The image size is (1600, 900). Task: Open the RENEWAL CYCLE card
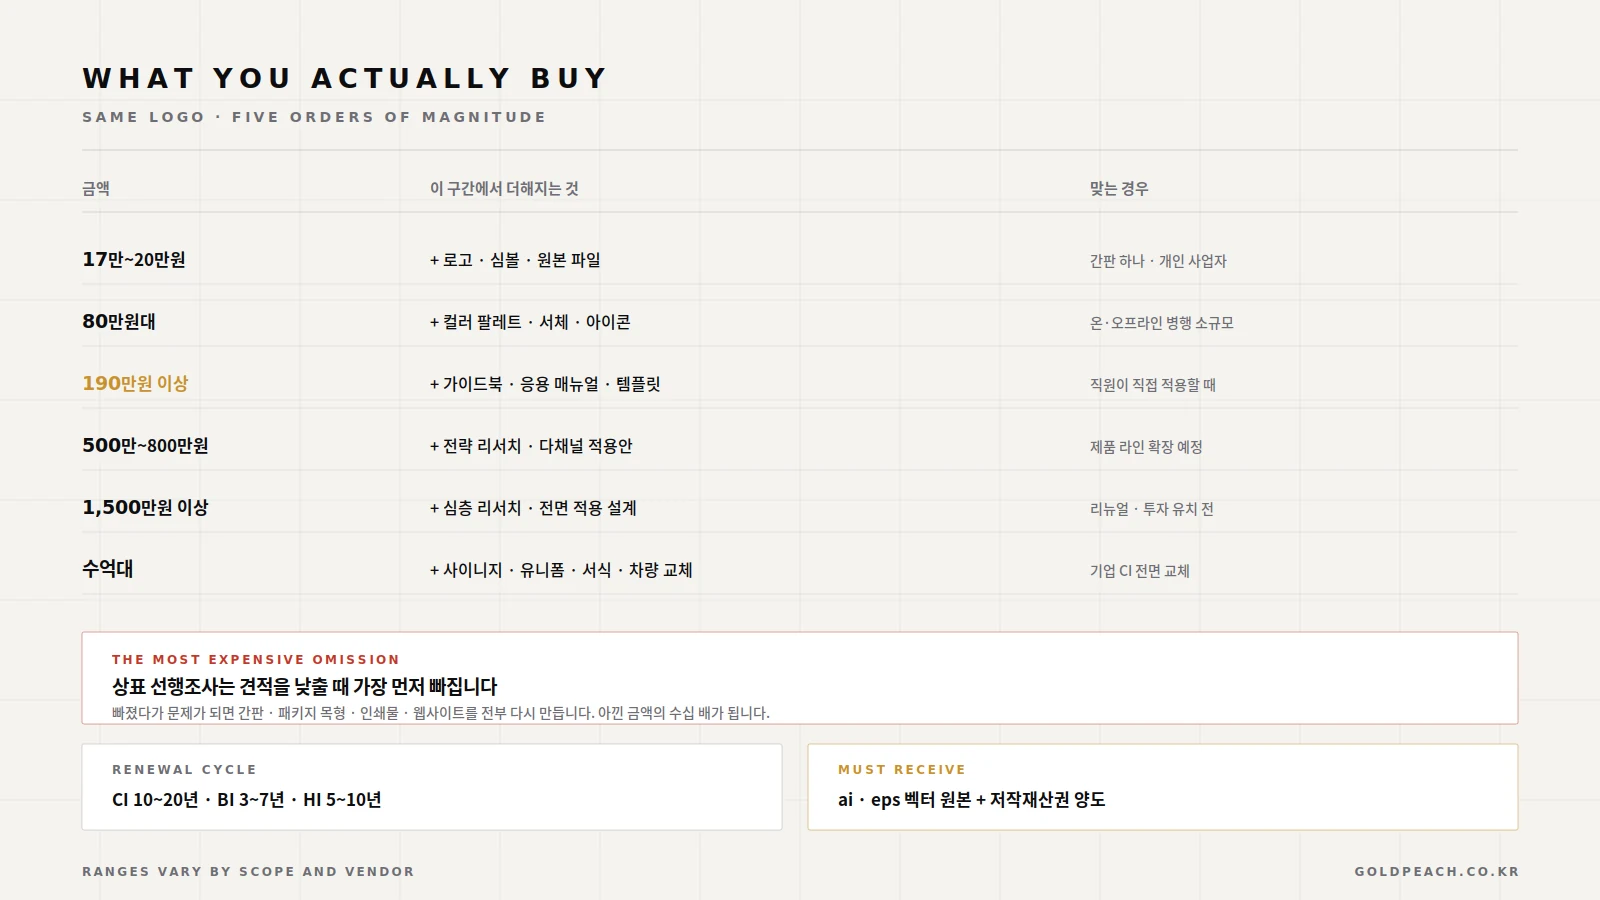[x=432, y=787]
